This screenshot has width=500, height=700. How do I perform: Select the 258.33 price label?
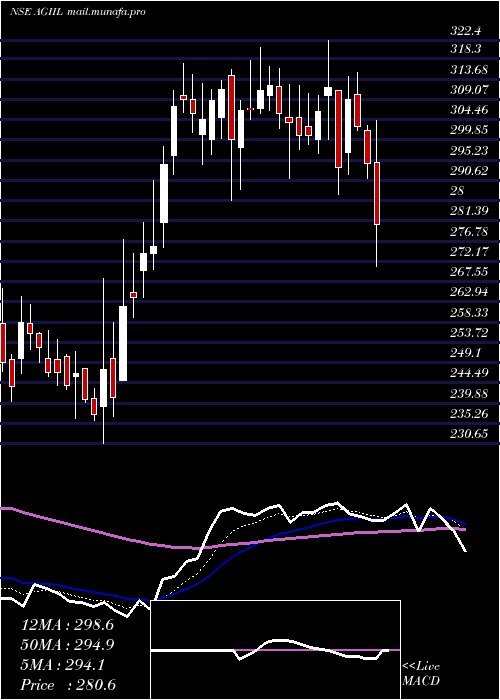click(x=469, y=312)
